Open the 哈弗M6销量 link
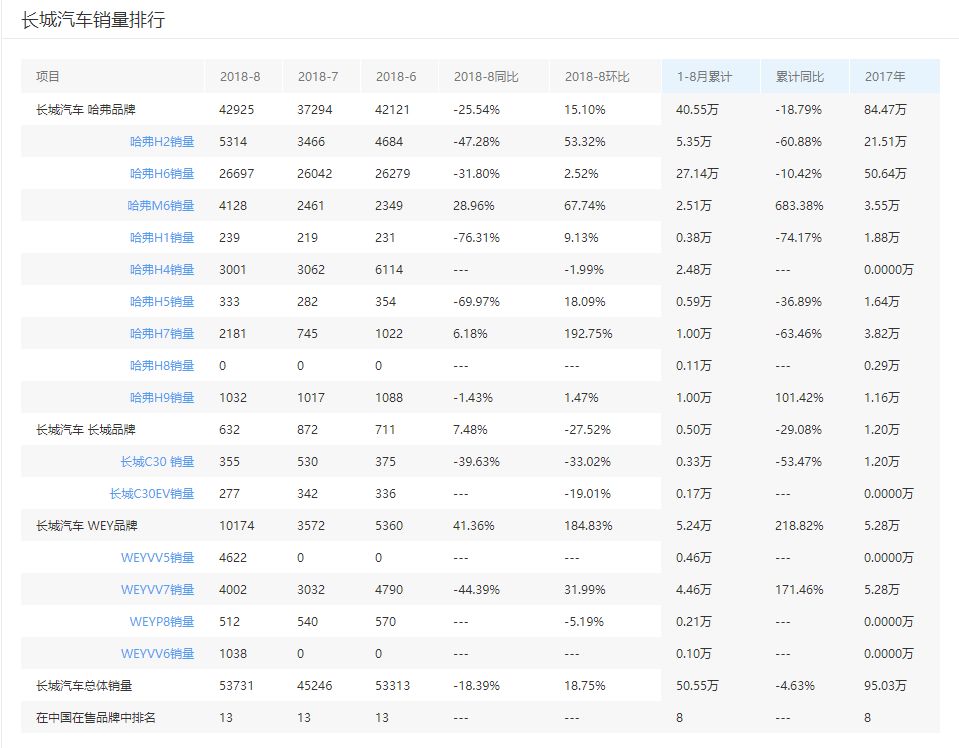 pos(161,206)
